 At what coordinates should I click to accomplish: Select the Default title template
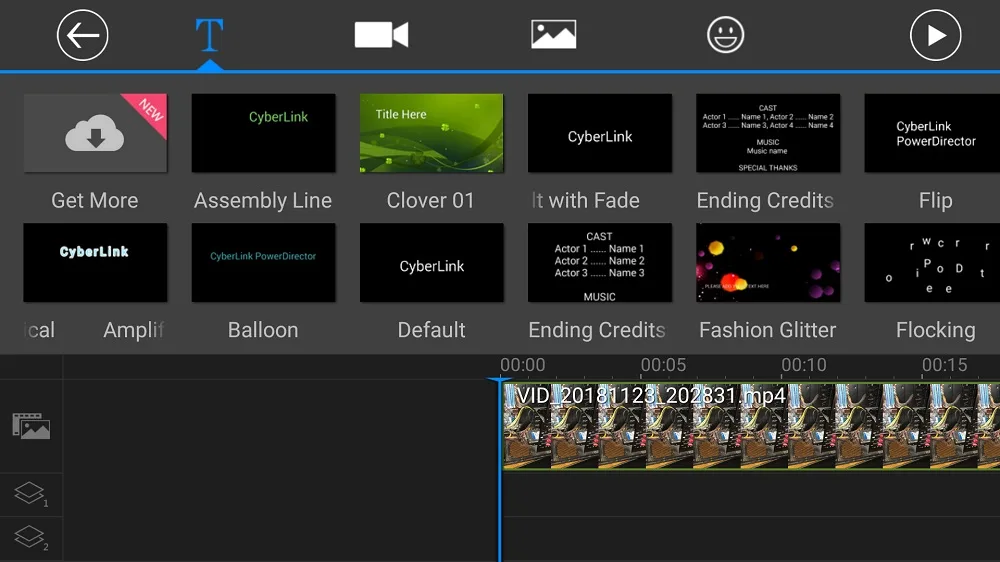[x=432, y=262]
